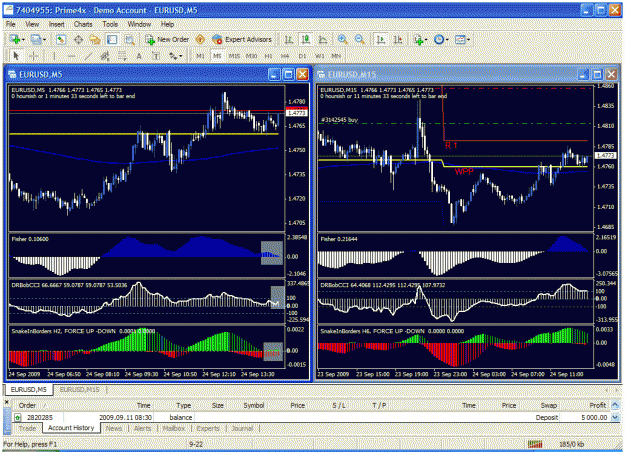Sort history by Profit column header
The width and height of the screenshot is (625, 452).
coord(597,405)
